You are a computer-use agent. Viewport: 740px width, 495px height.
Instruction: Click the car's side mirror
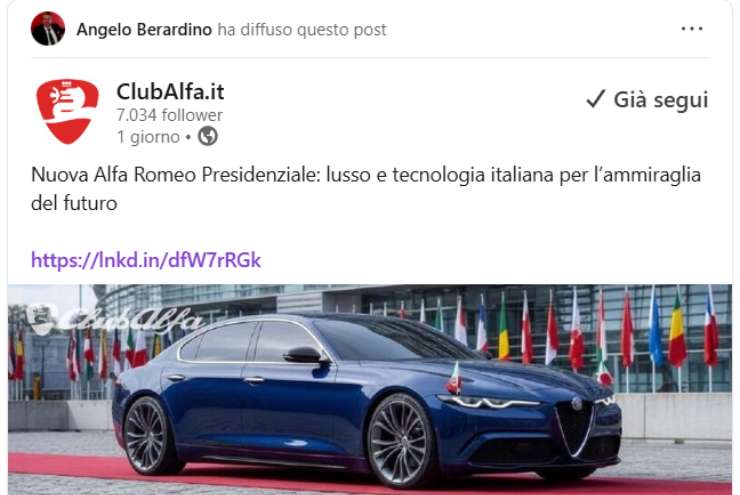(306, 355)
